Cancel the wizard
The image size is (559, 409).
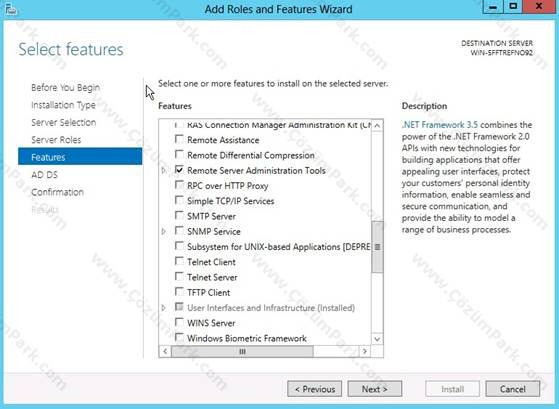(x=513, y=389)
